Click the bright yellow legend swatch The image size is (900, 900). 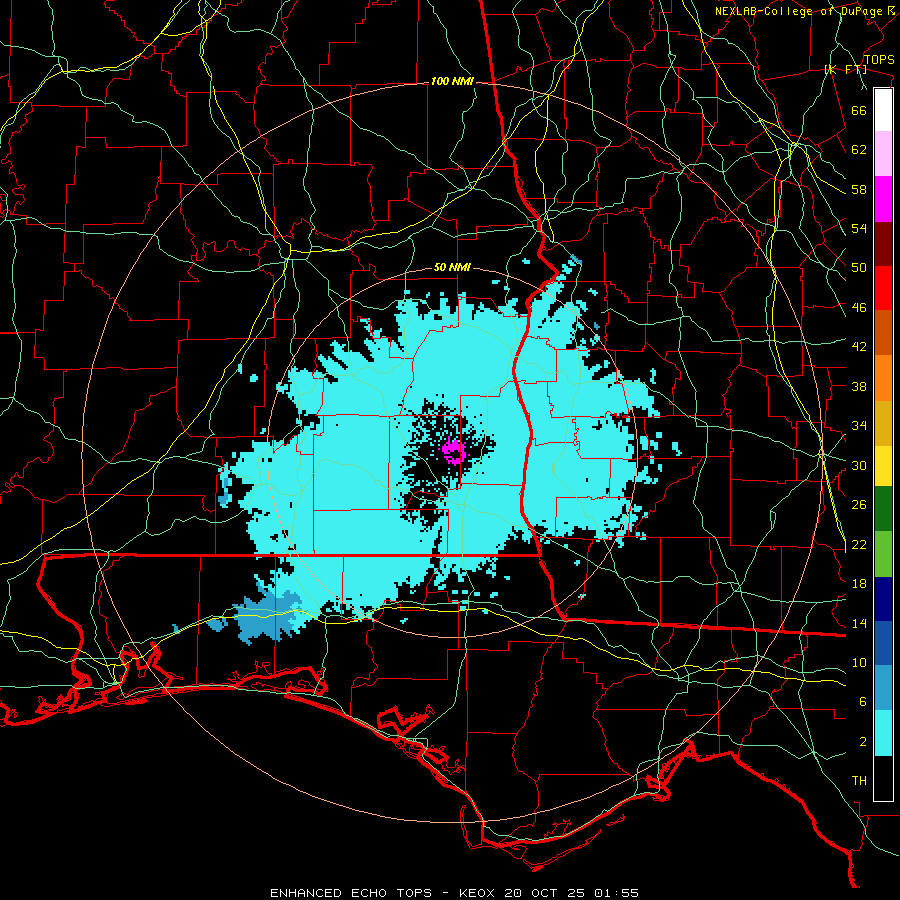pos(883,466)
